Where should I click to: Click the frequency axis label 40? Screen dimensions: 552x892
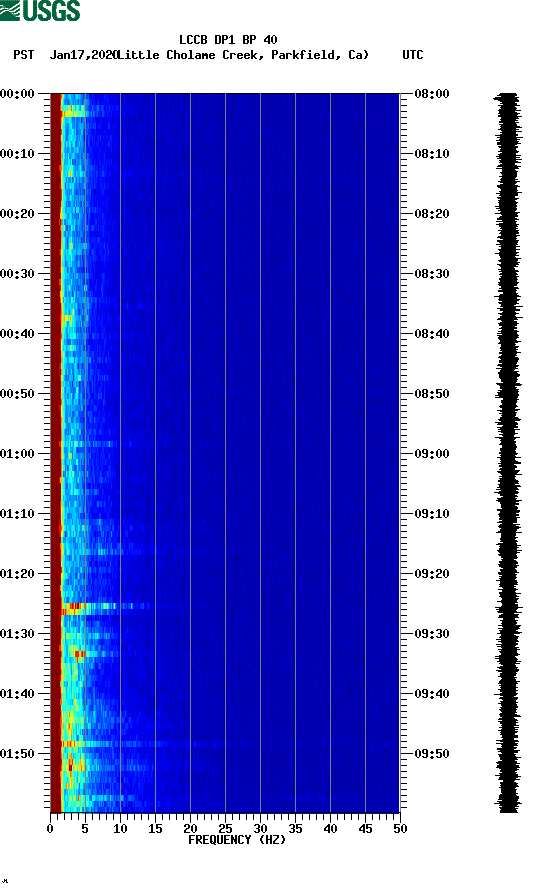(330, 829)
